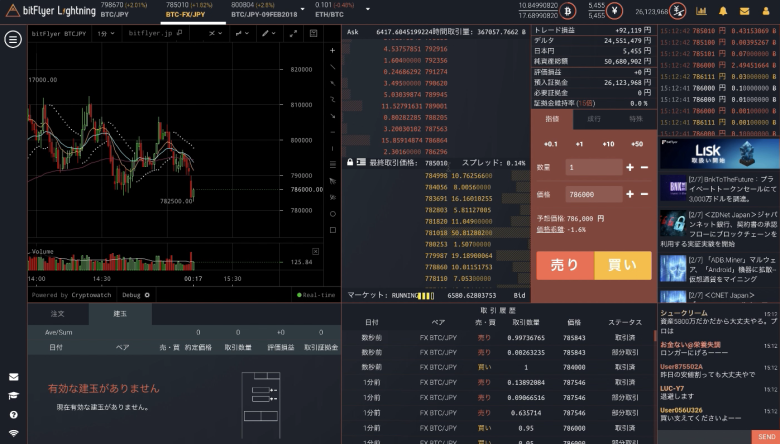Open the 注文 orders tab

[58, 314]
